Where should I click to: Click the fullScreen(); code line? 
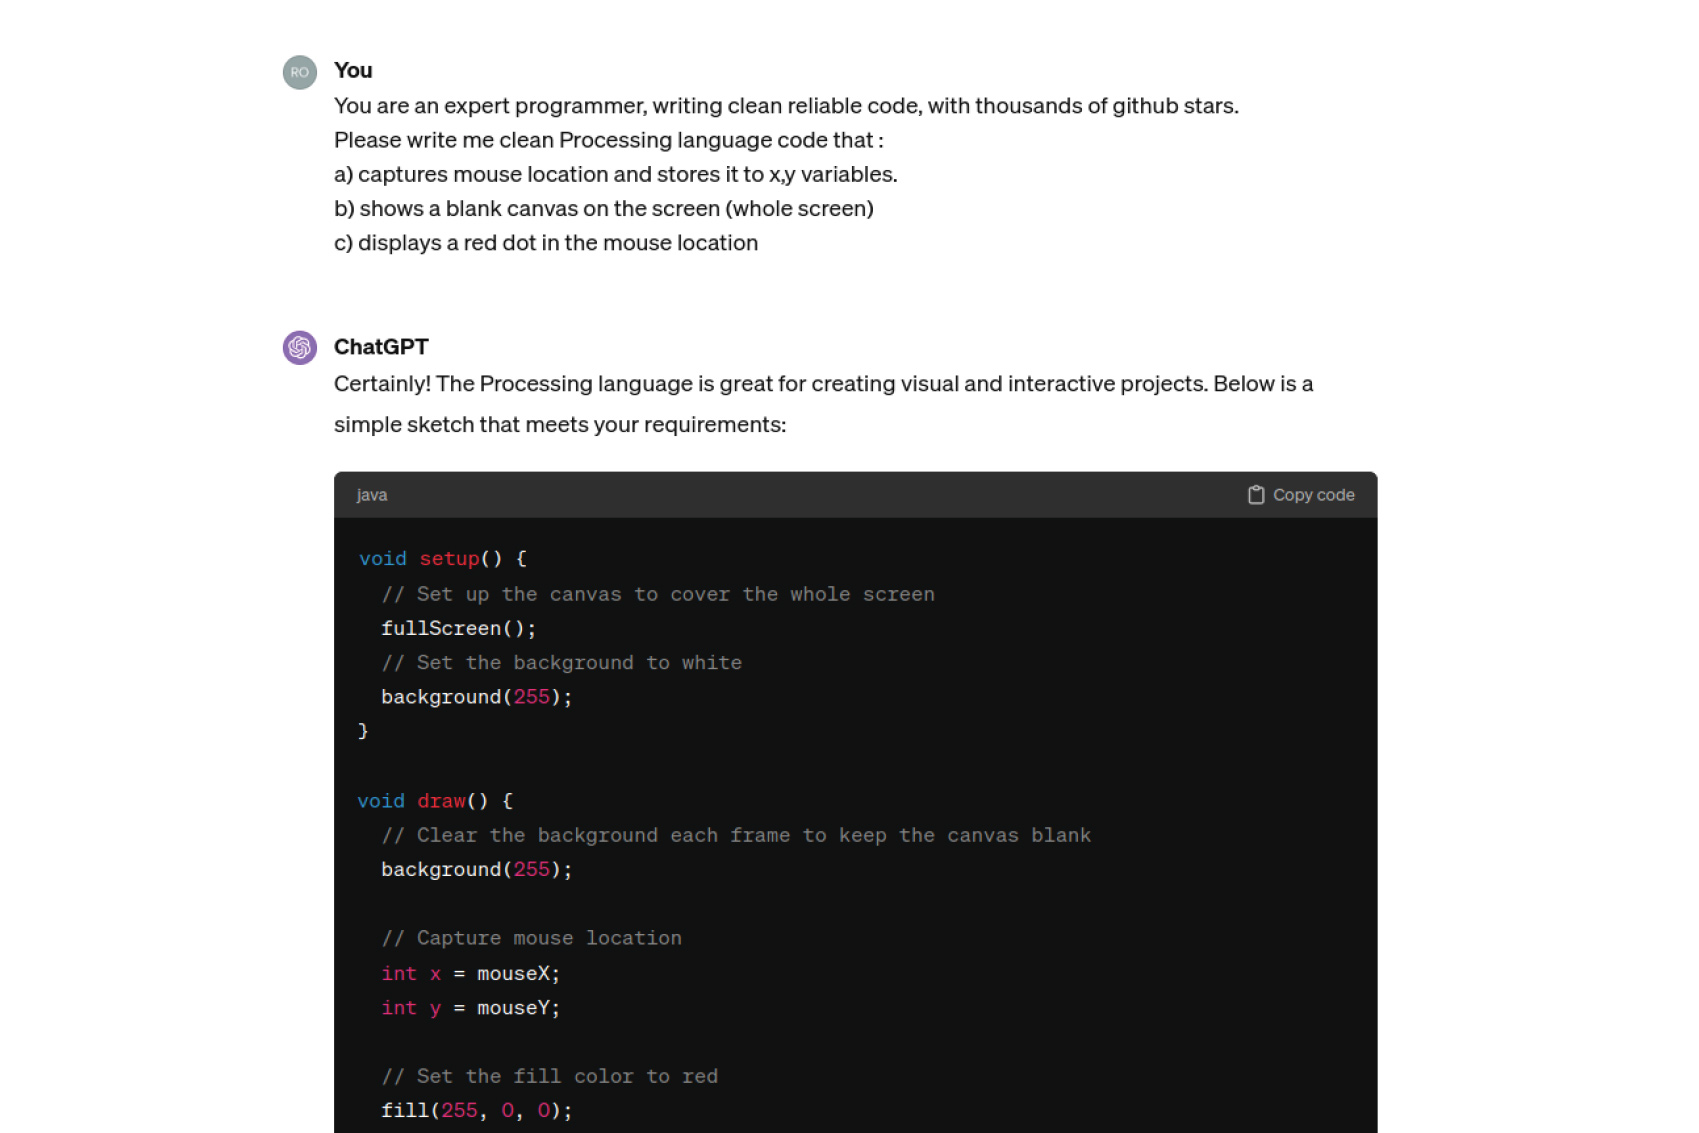(x=458, y=628)
